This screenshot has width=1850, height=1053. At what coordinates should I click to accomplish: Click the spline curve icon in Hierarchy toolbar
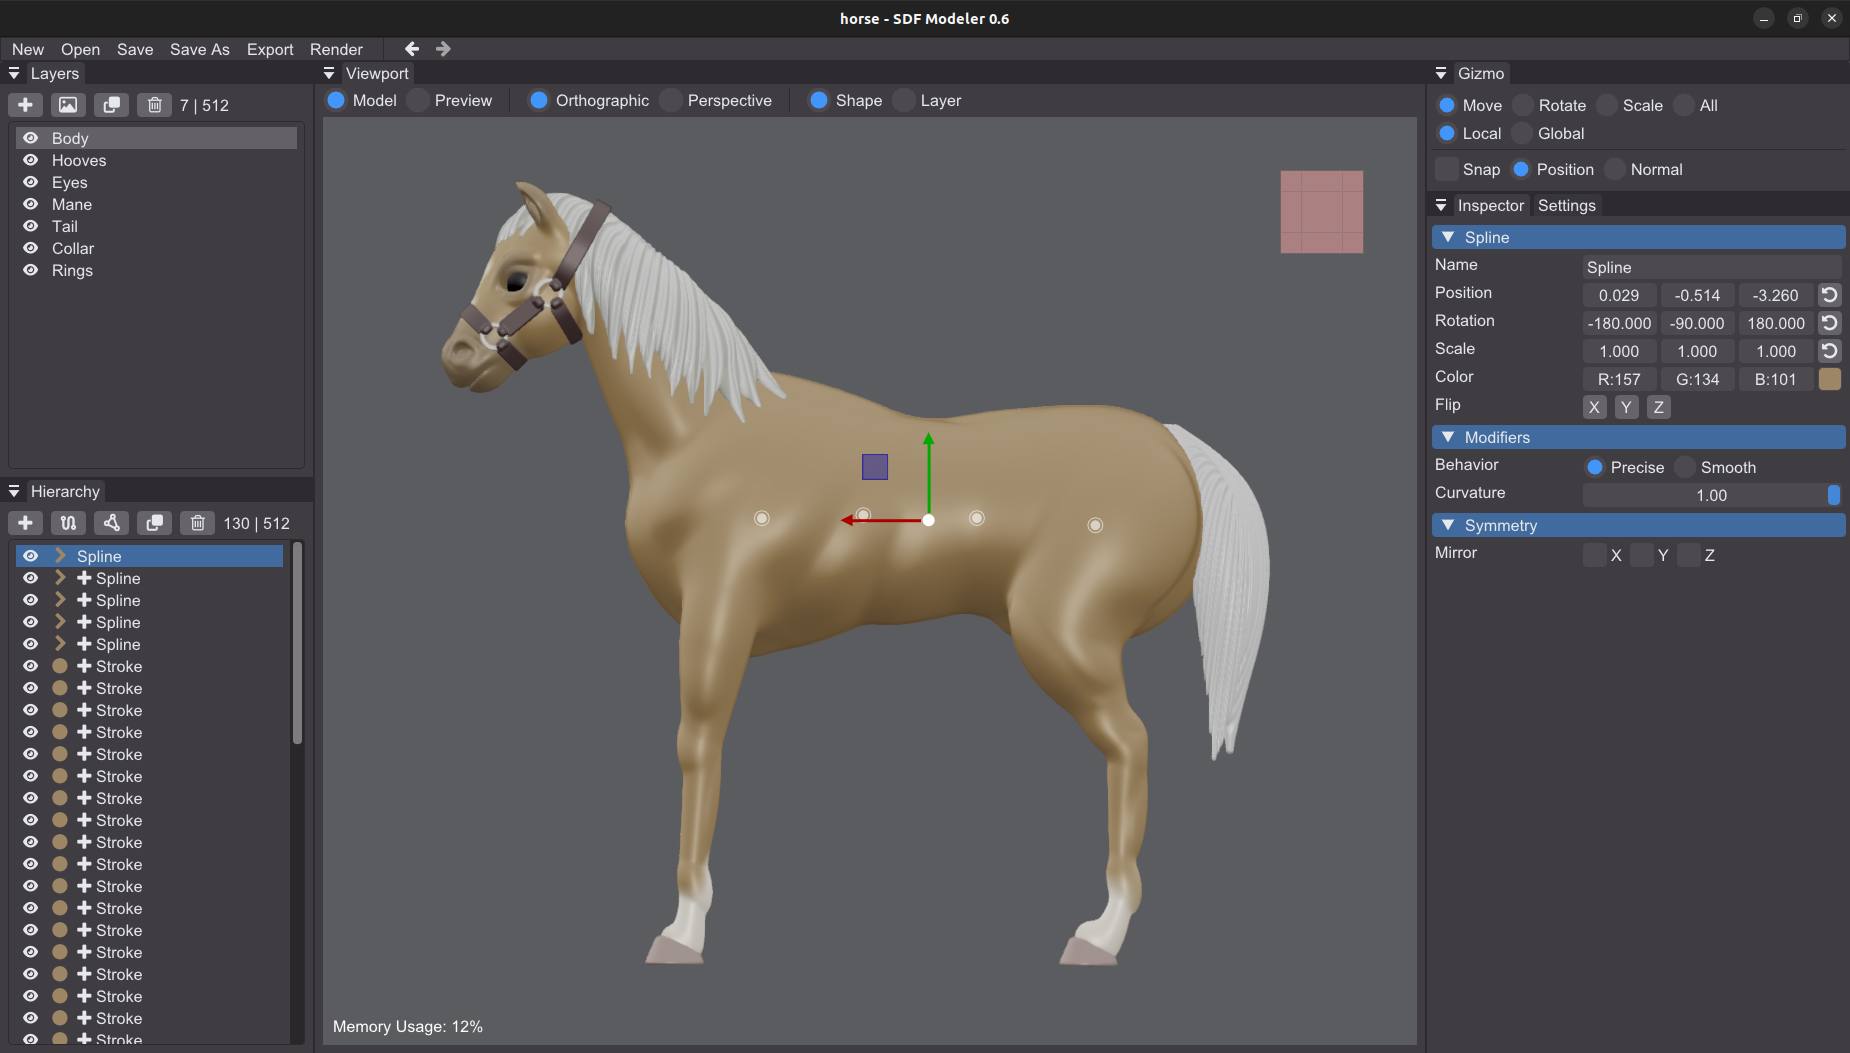[68, 523]
